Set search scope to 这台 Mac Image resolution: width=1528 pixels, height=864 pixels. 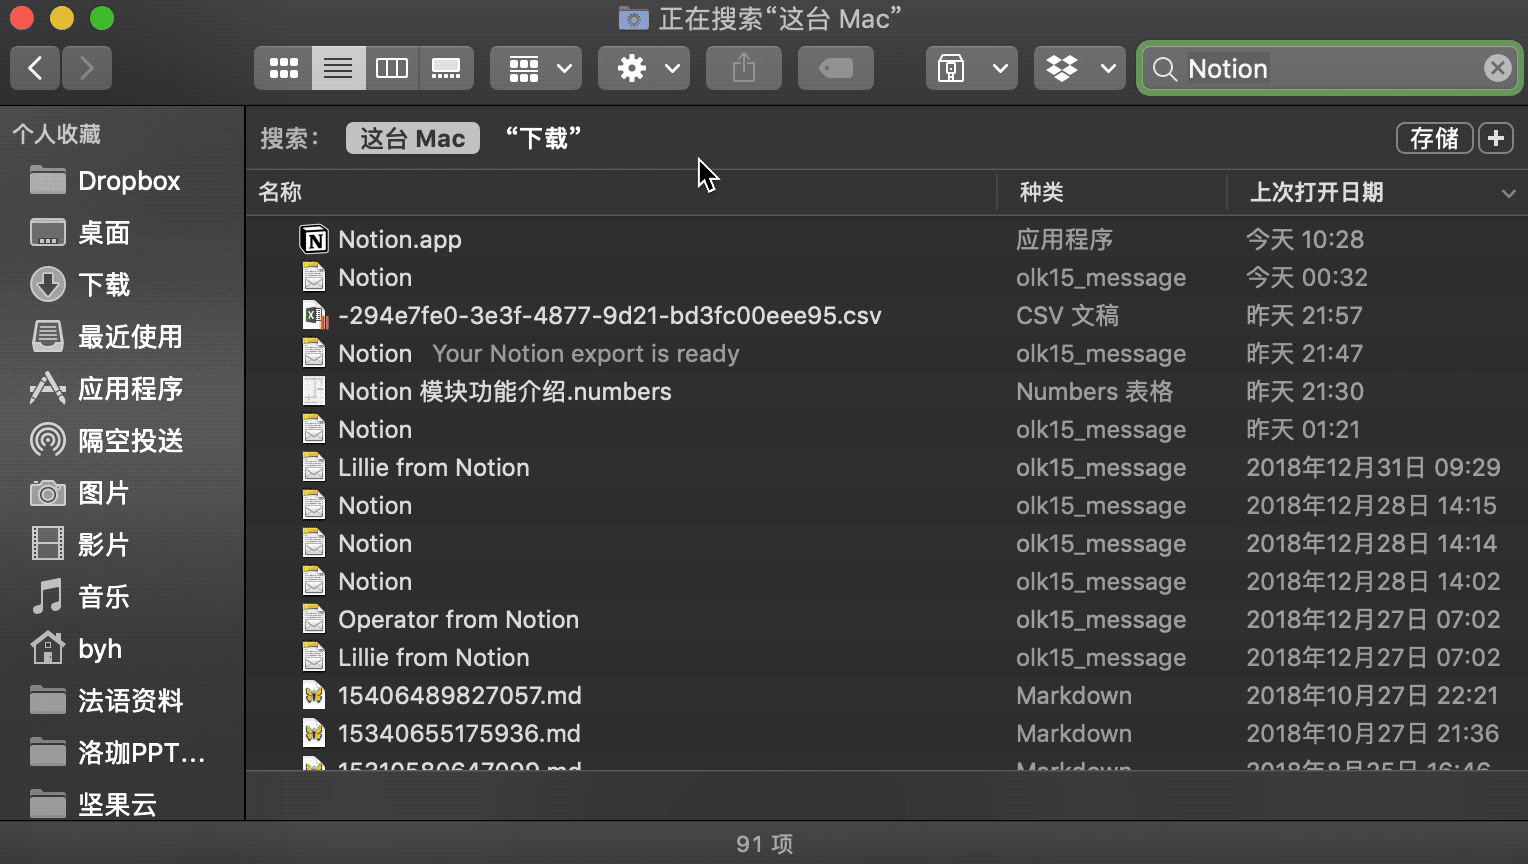(413, 138)
